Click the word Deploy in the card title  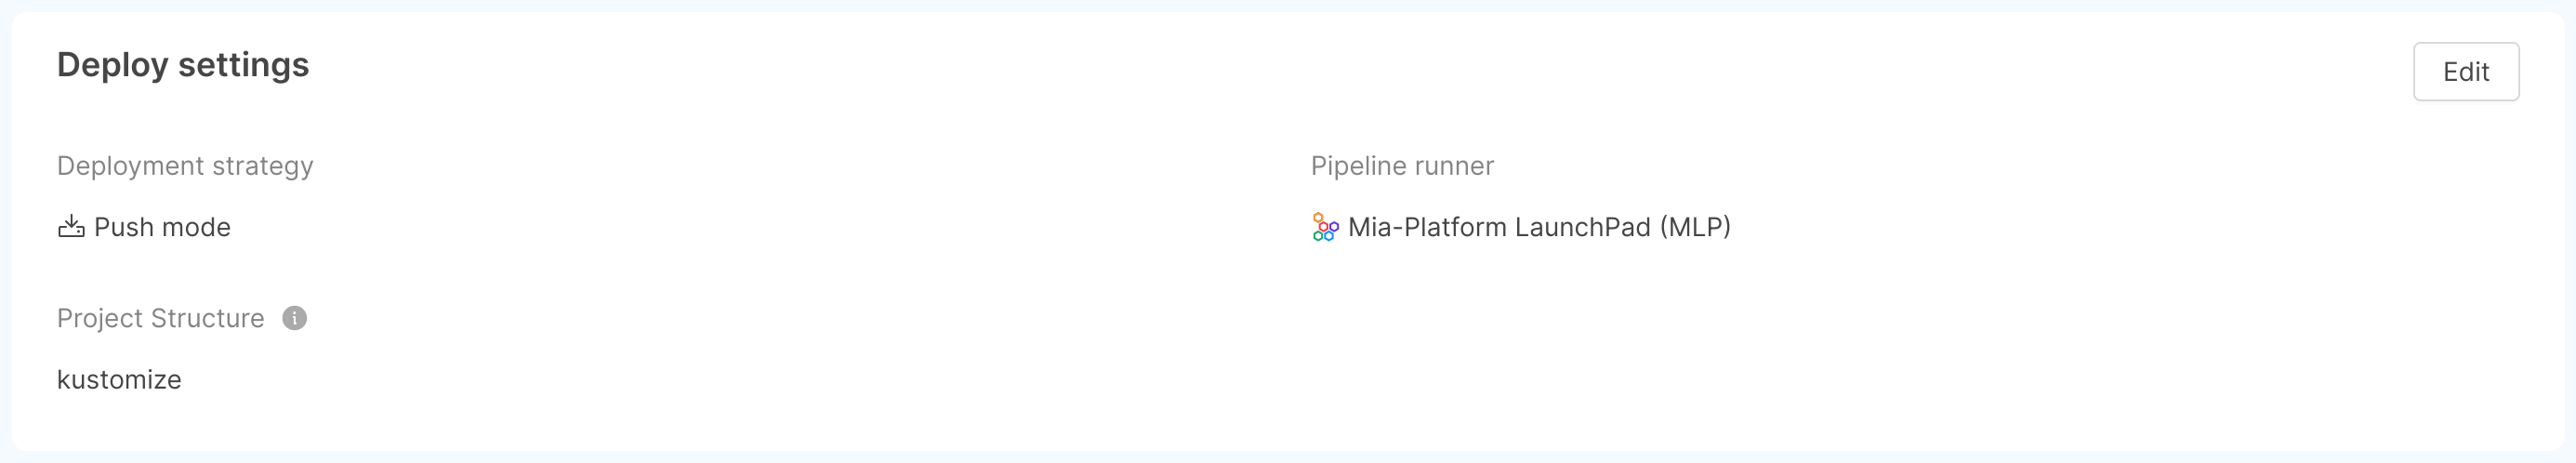113,65
